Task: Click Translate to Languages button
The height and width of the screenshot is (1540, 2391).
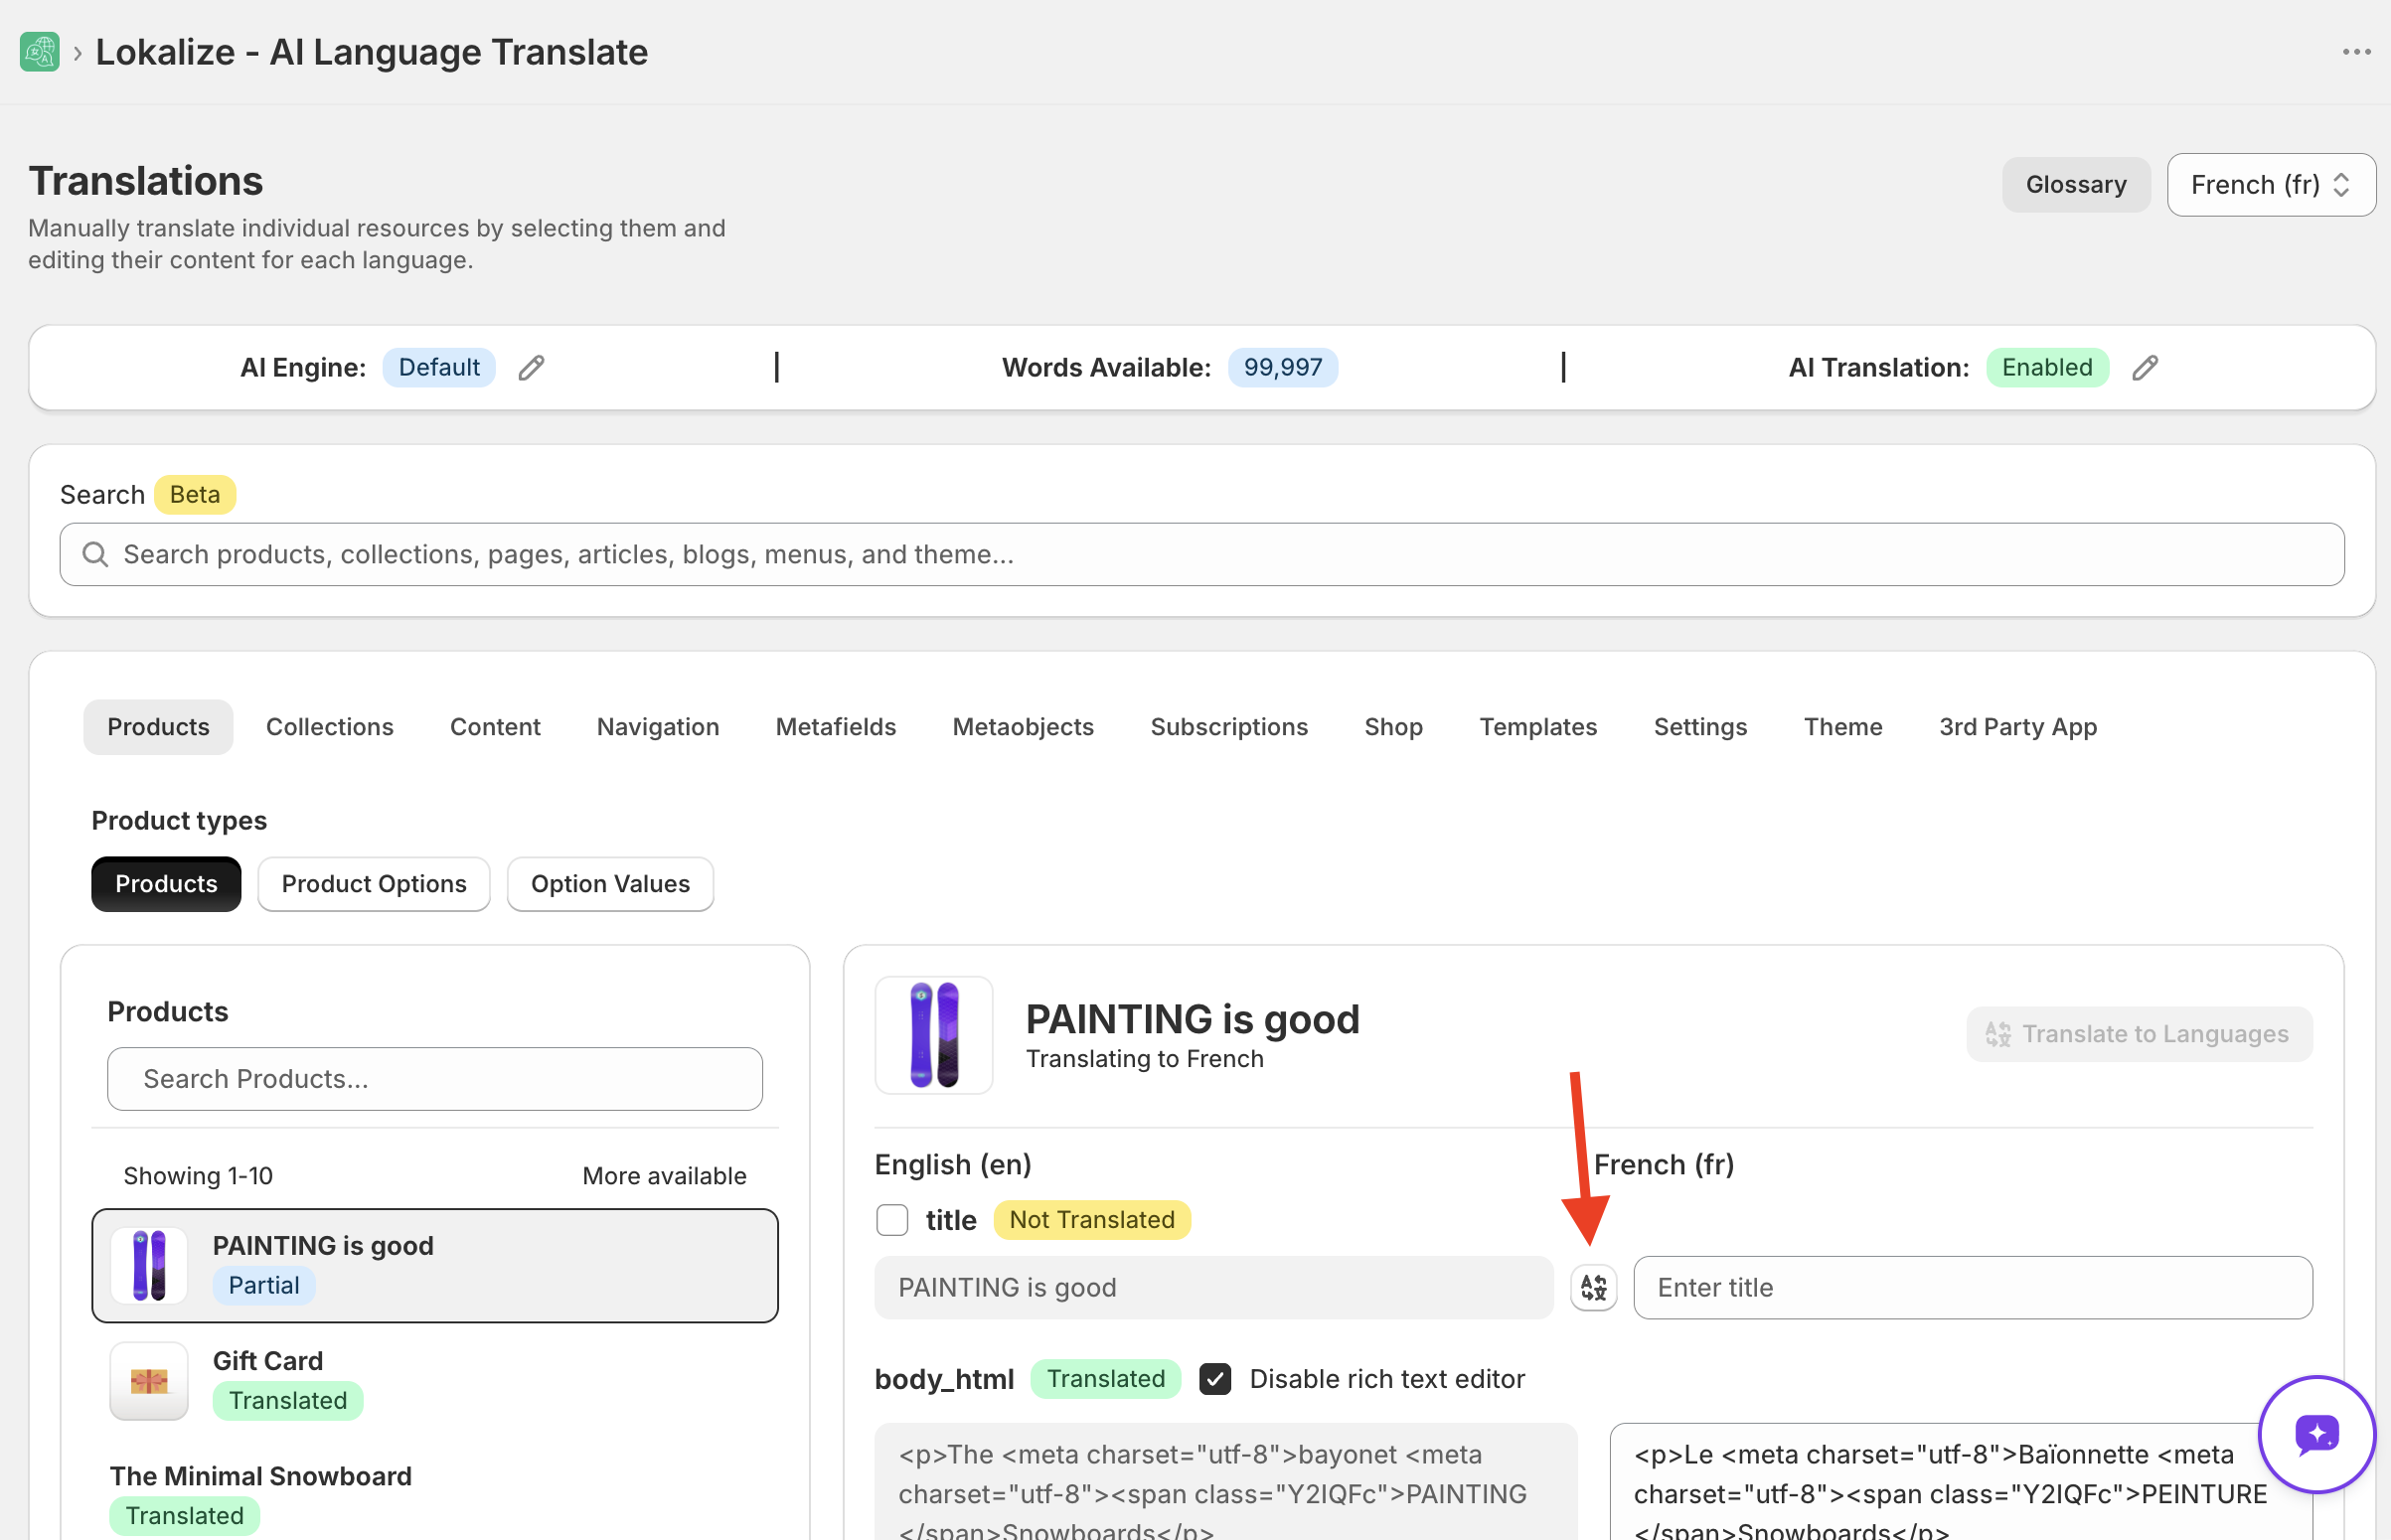Action: tap(2139, 1034)
